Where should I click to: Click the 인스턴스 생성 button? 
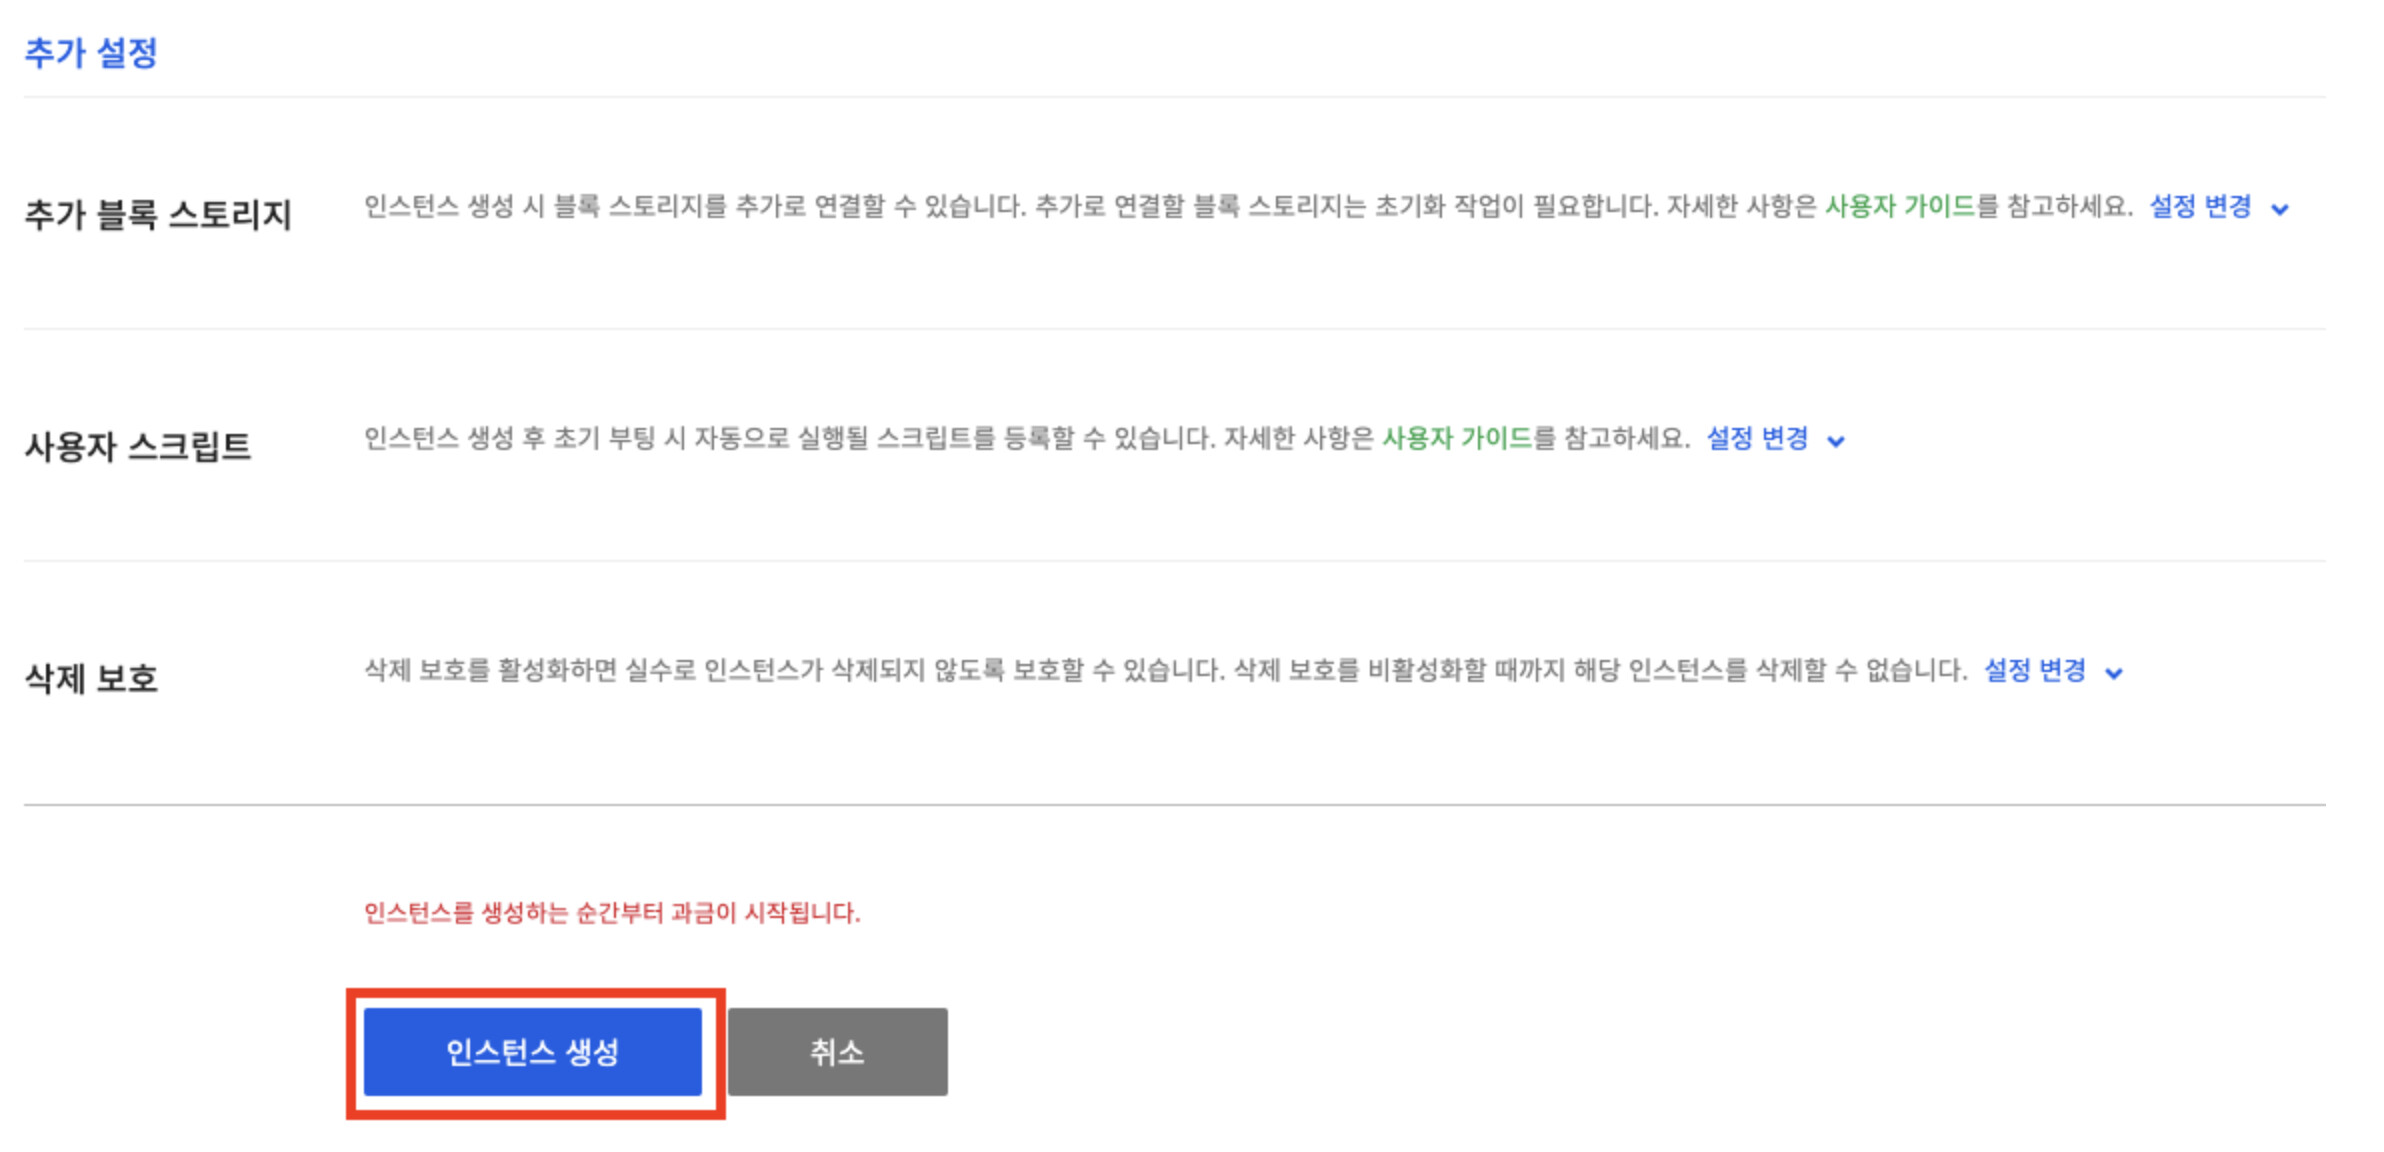click(x=532, y=1052)
